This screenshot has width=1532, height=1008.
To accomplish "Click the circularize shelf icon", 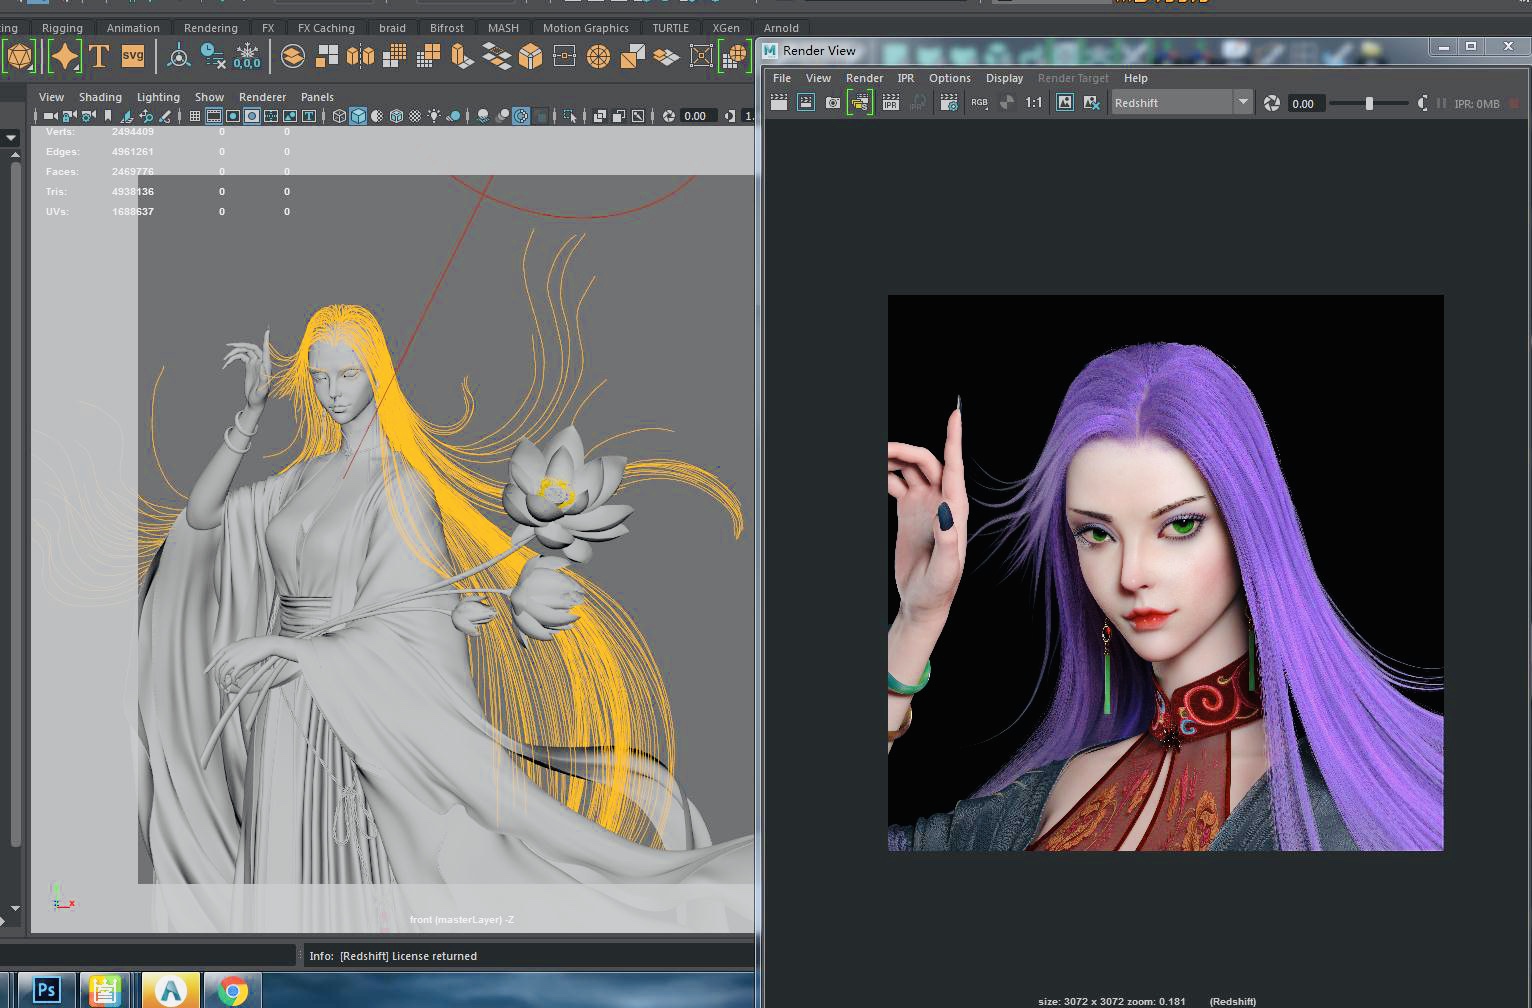I will pos(598,57).
